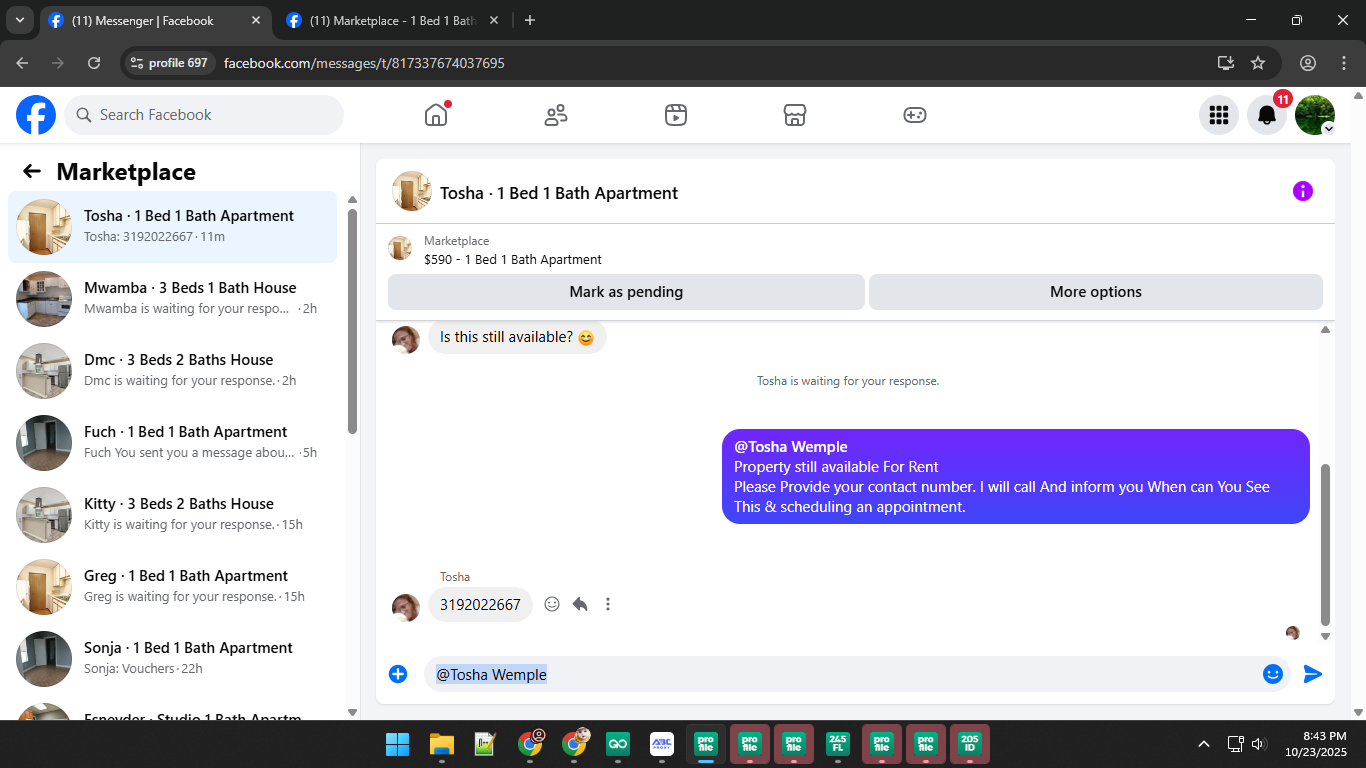Open the Video (Watch) icon

pos(676,115)
